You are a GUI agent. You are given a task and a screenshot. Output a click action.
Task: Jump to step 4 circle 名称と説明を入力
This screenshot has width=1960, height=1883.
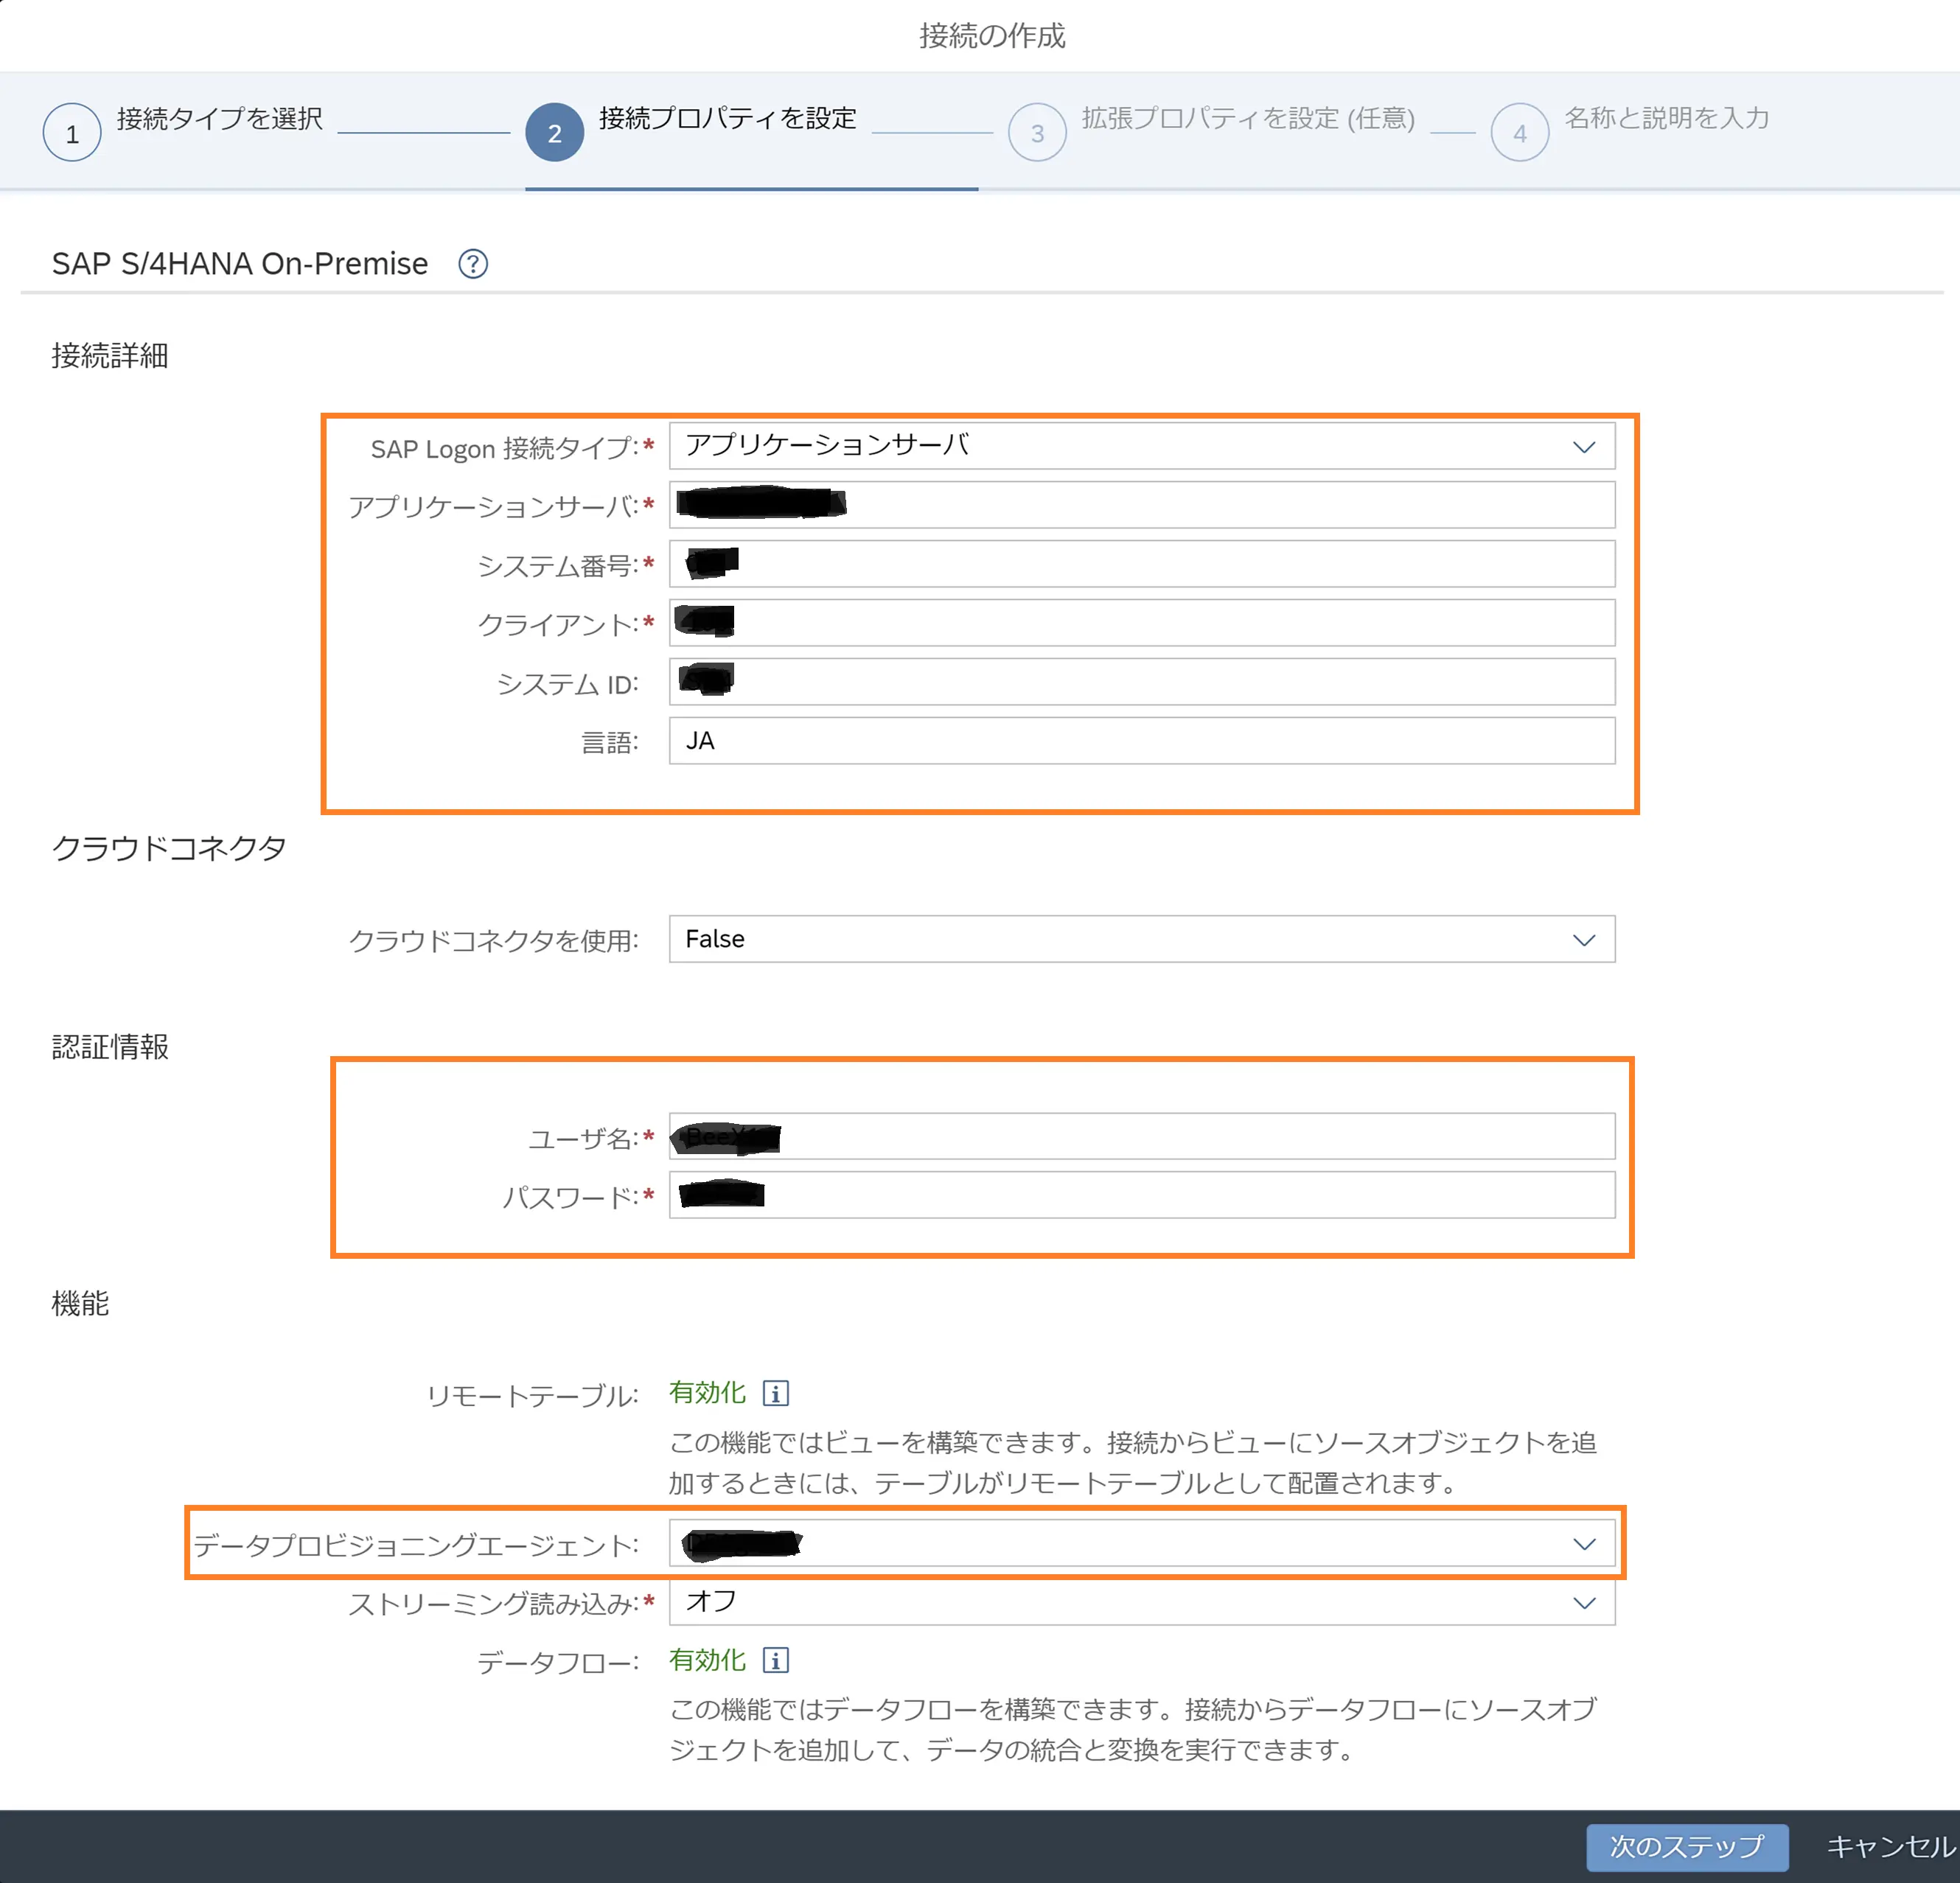point(1520,133)
